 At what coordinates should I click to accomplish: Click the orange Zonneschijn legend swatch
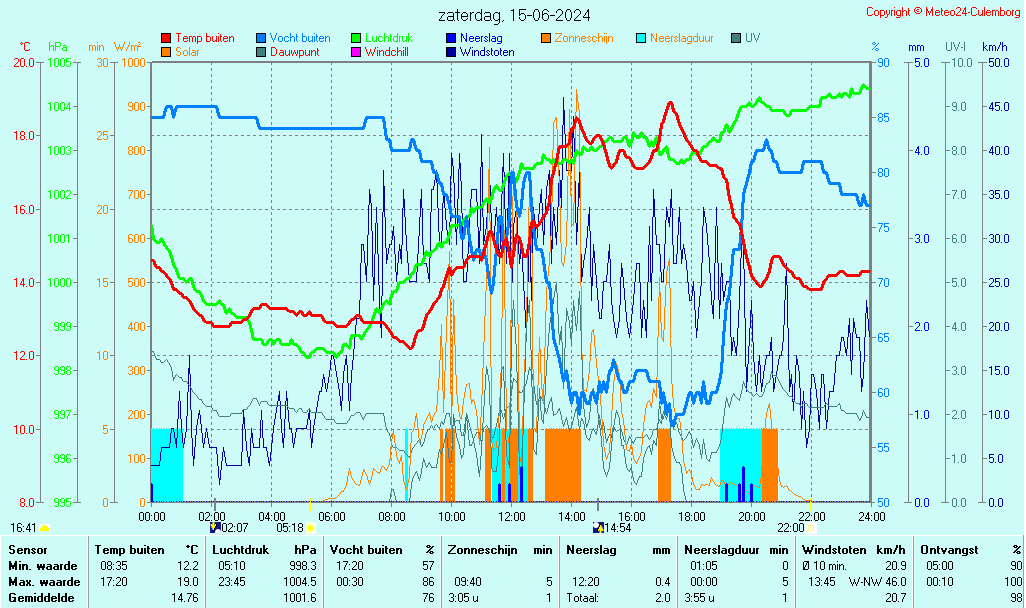click(x=546, y=38)
